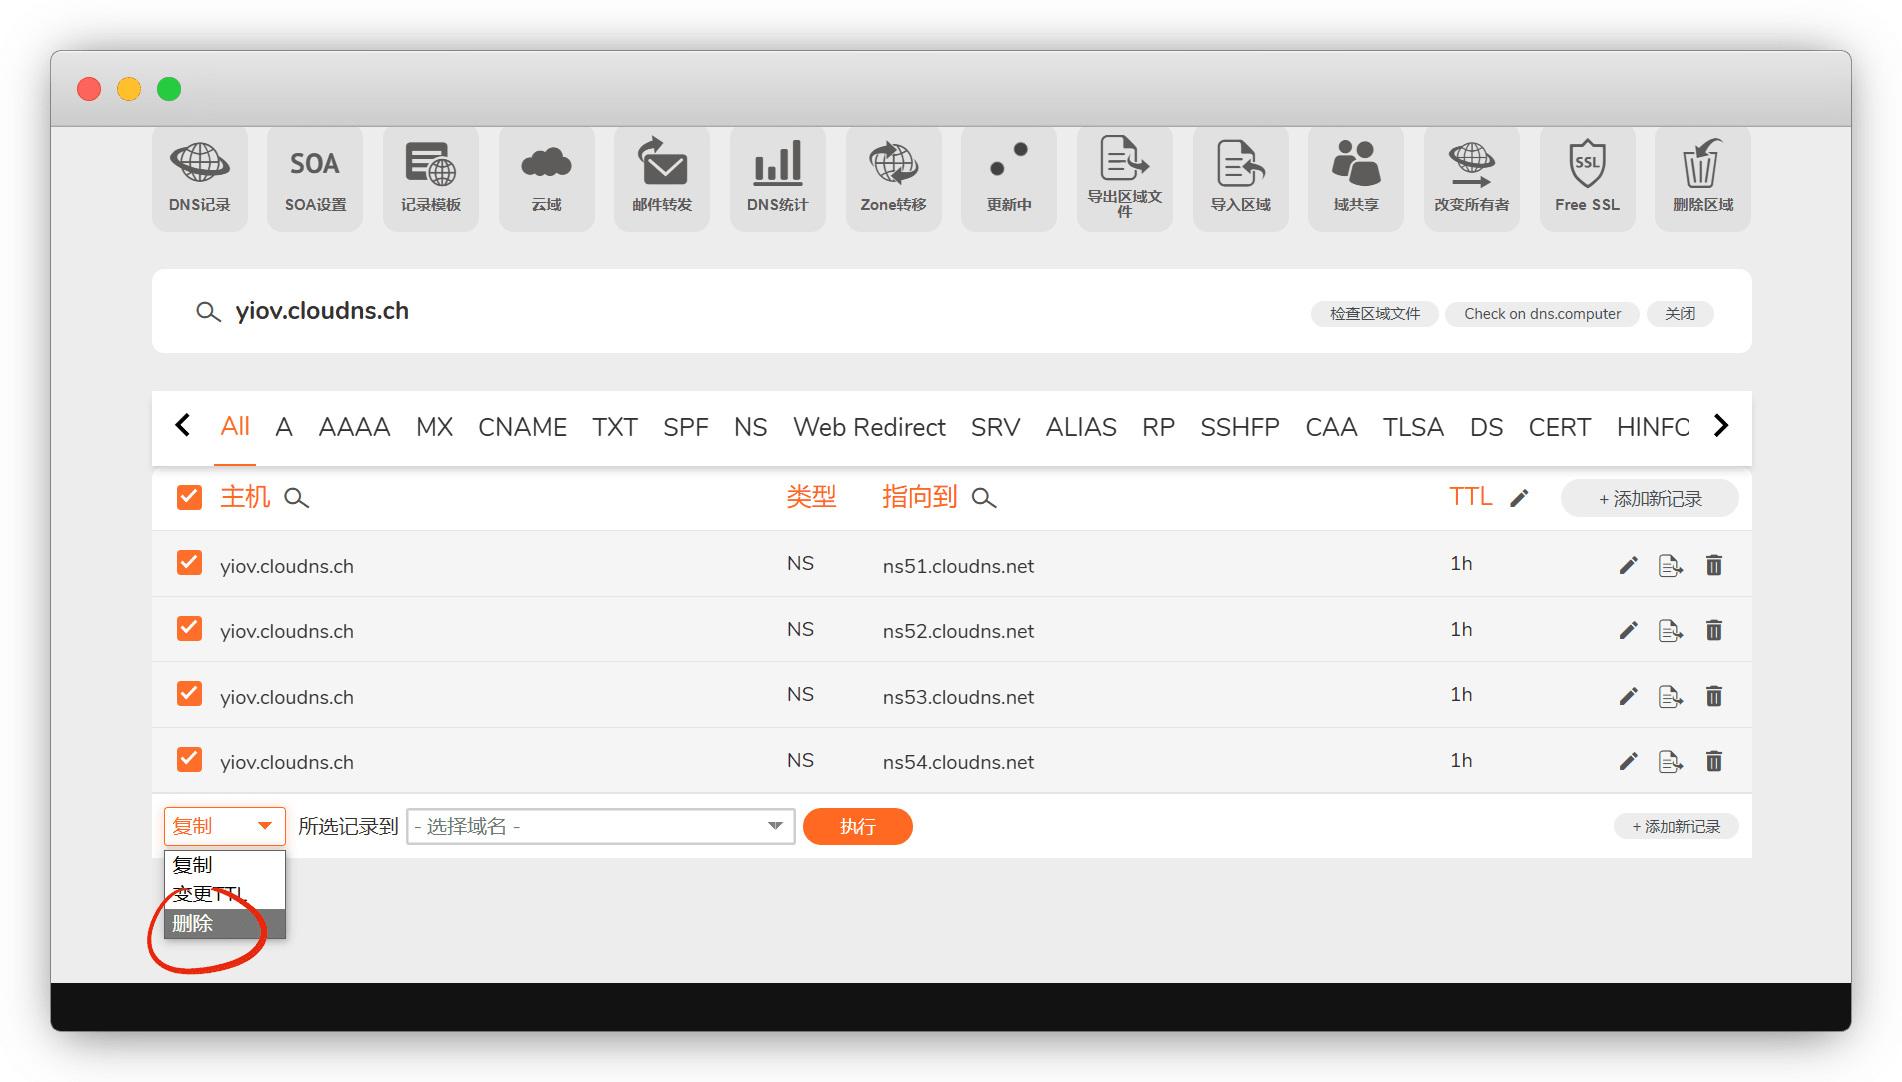Expand the 选择域名 domain dropdown

(600, 826)
